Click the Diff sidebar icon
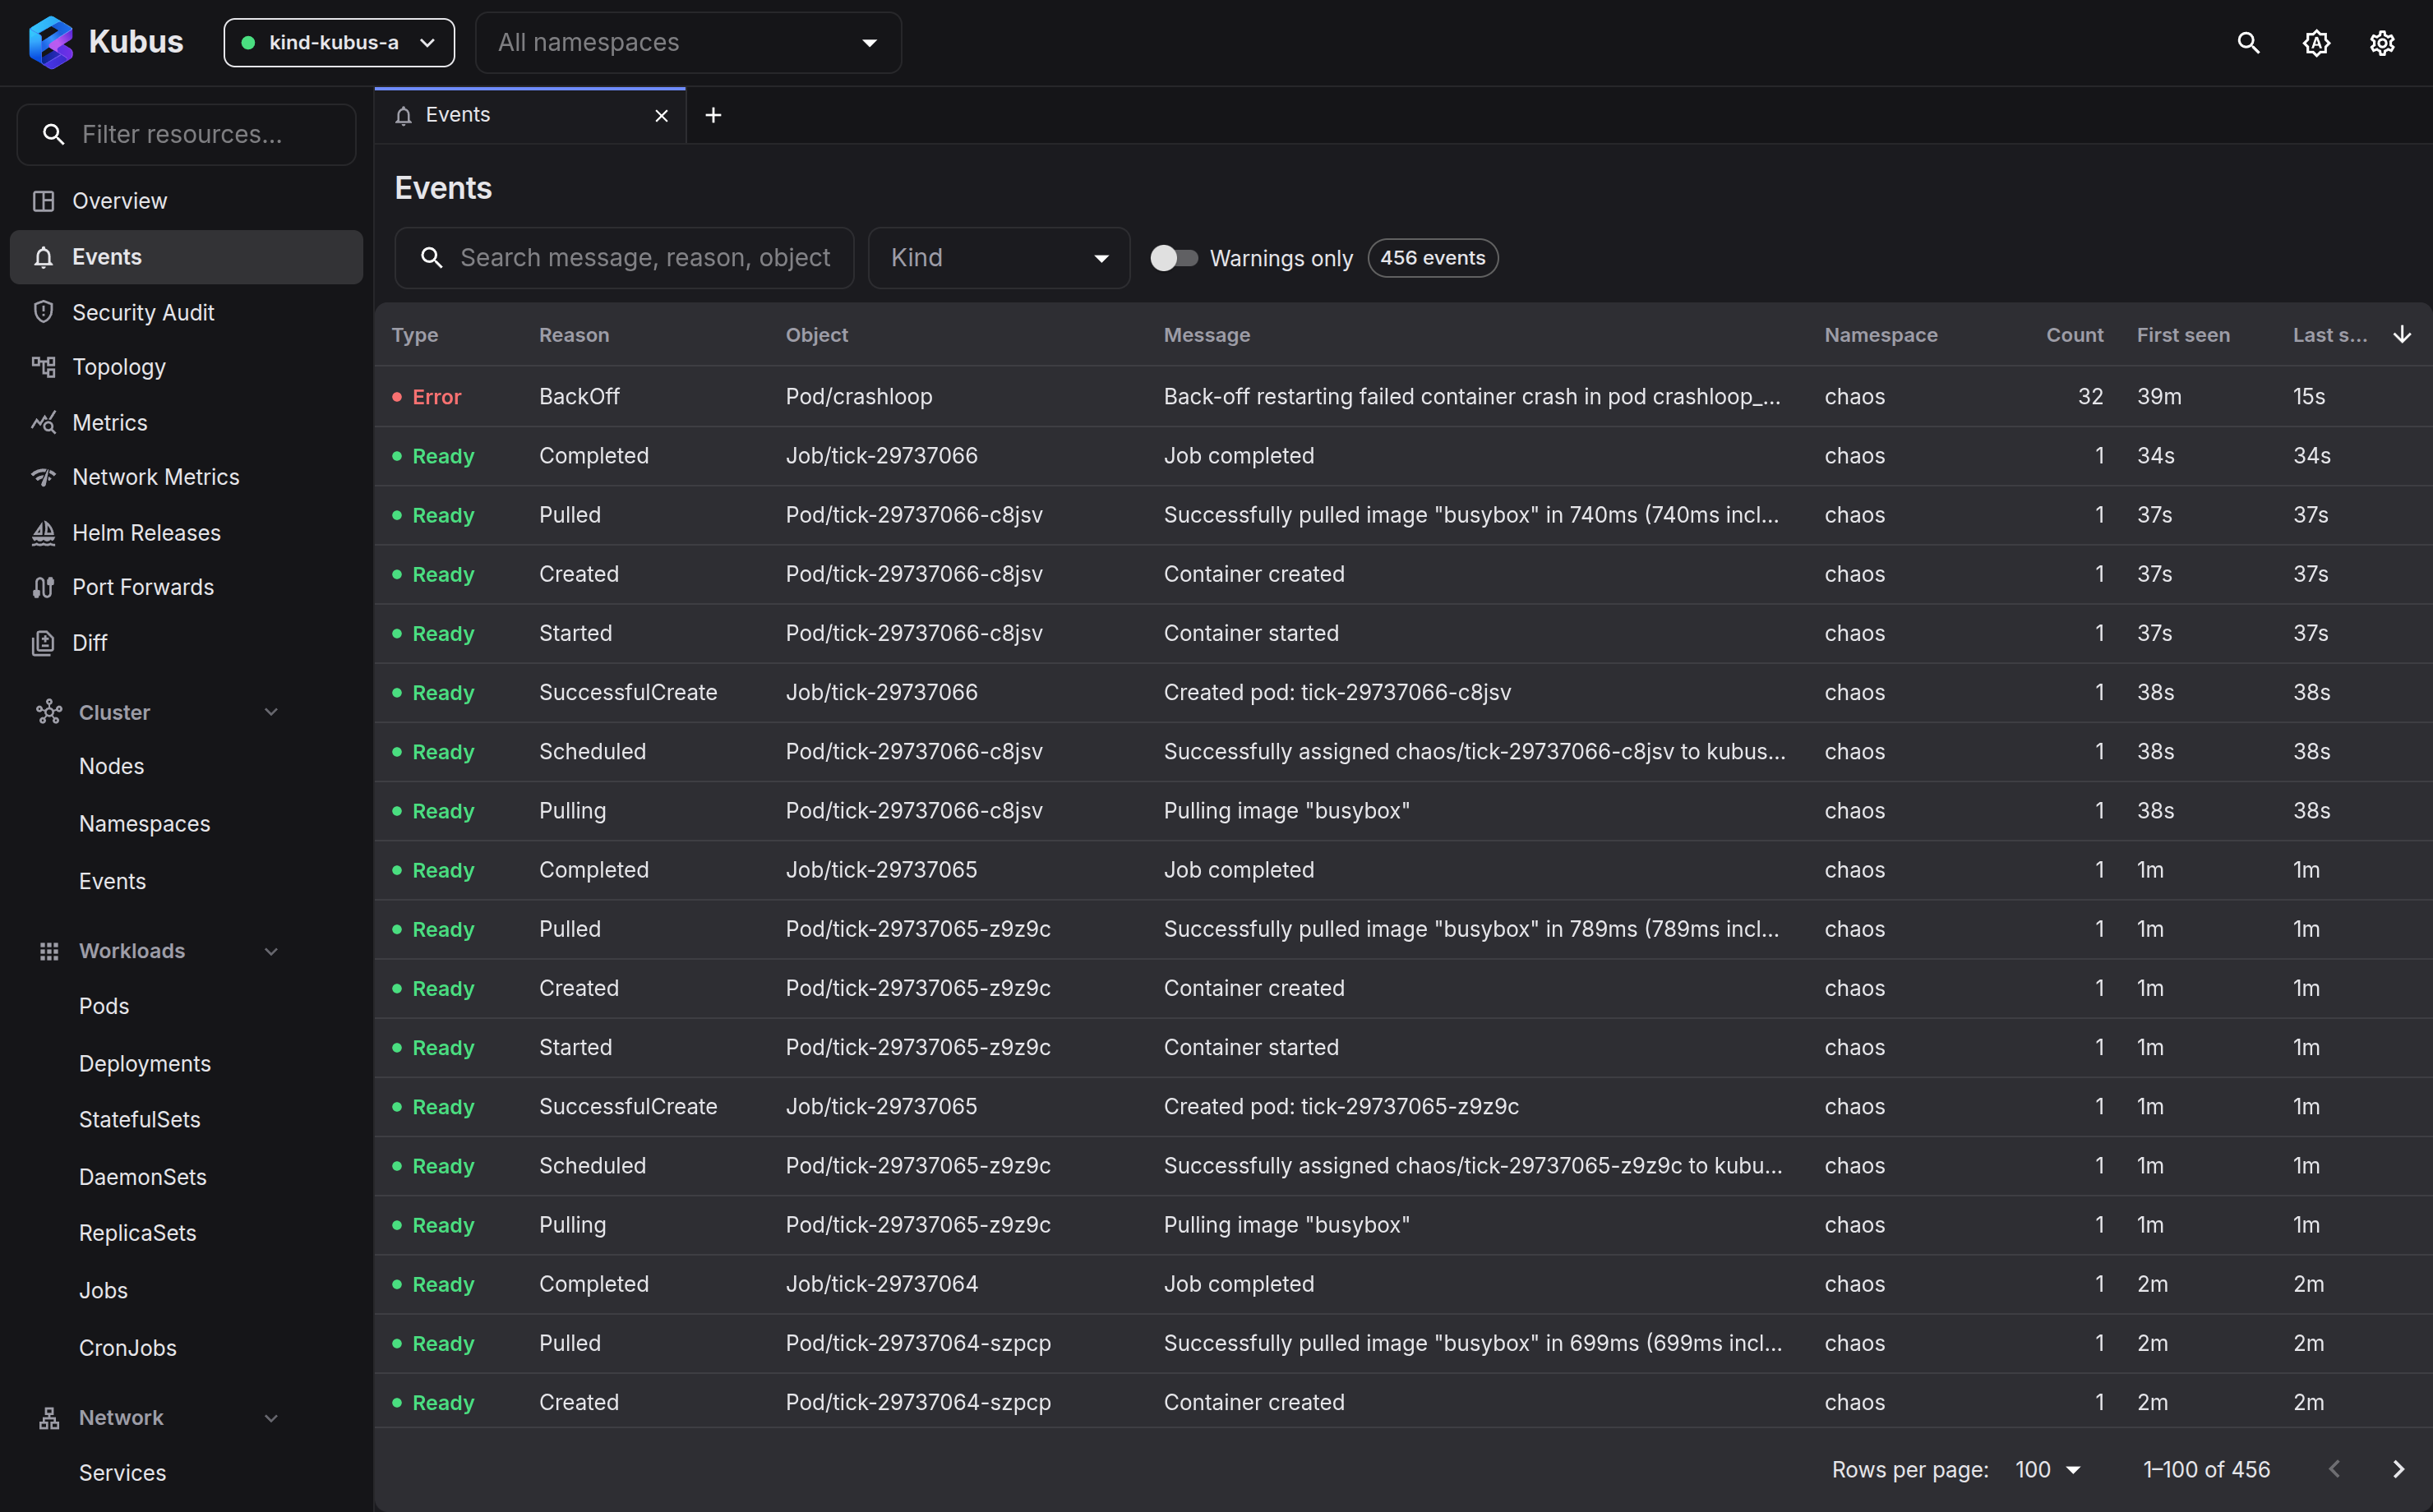The width and height of the screenshot is (2433, 1512). coord(43,643)
